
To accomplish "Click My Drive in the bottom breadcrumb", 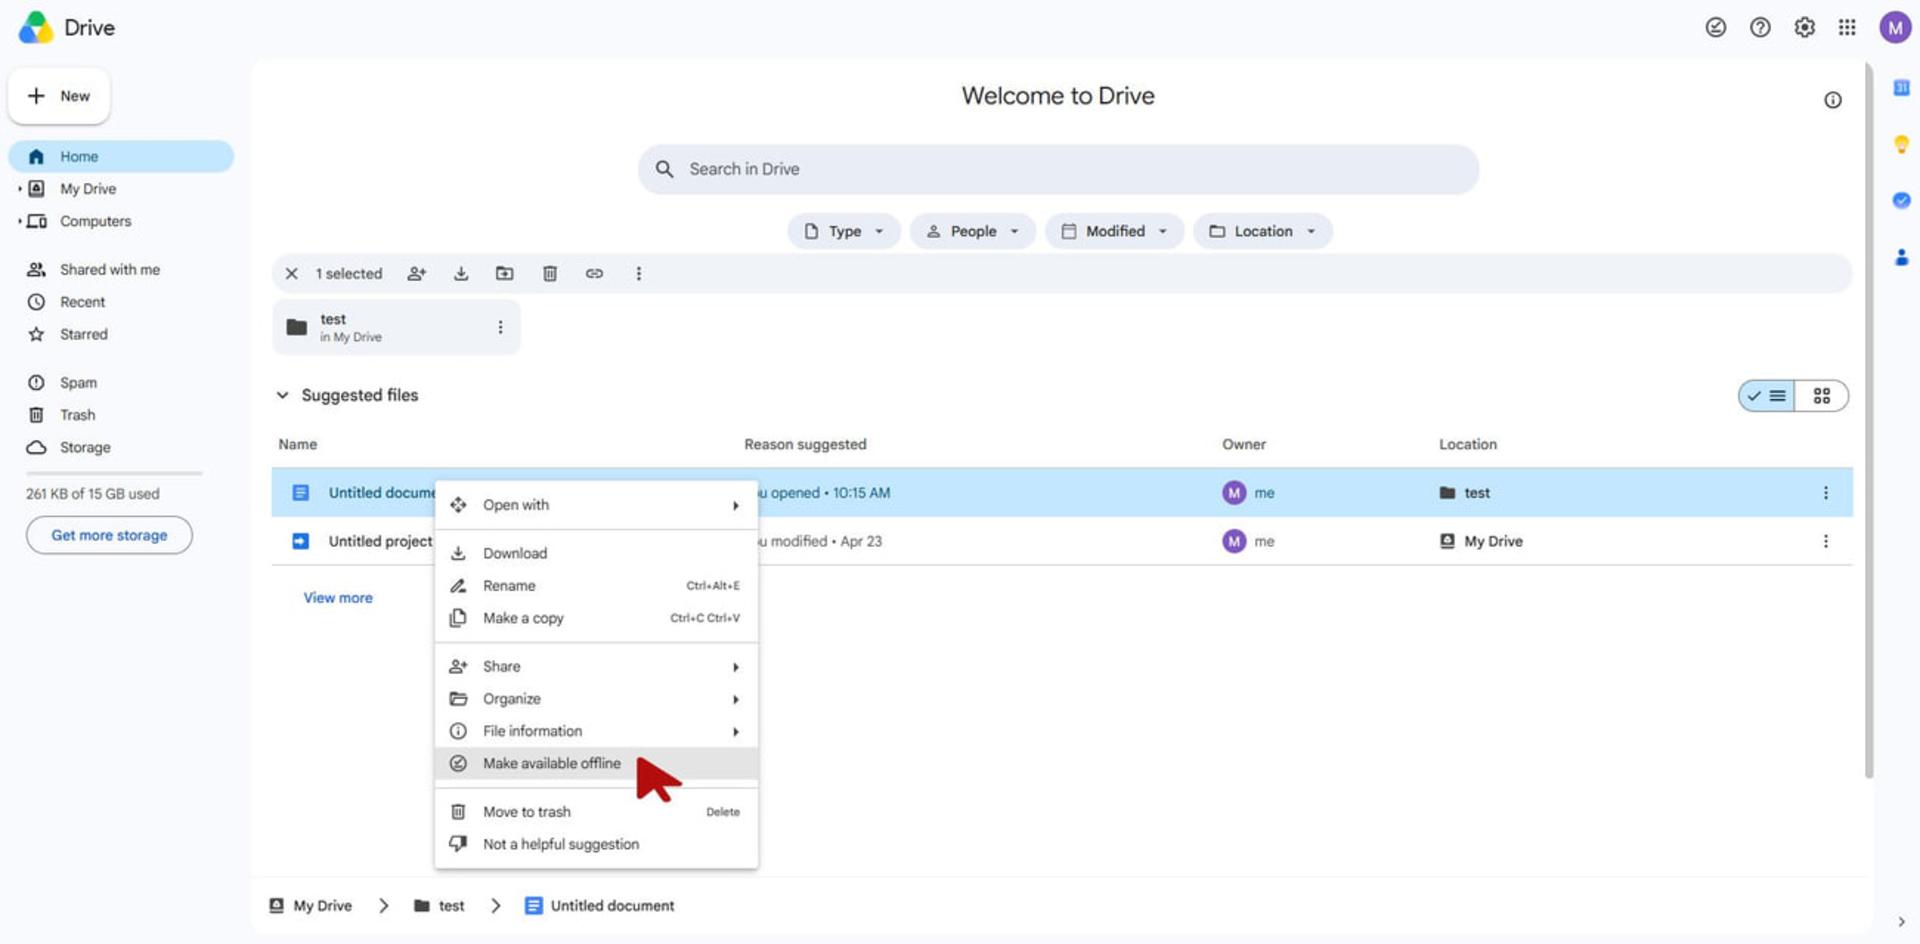I will pyautogui.click(x=311, y=906).
